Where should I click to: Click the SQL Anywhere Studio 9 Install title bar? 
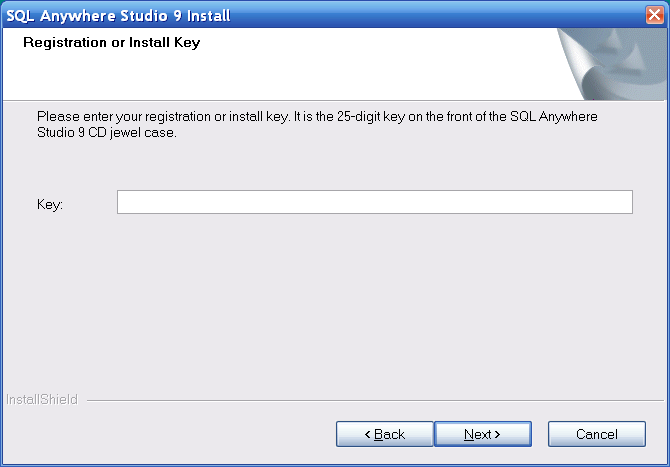point(300,14)
